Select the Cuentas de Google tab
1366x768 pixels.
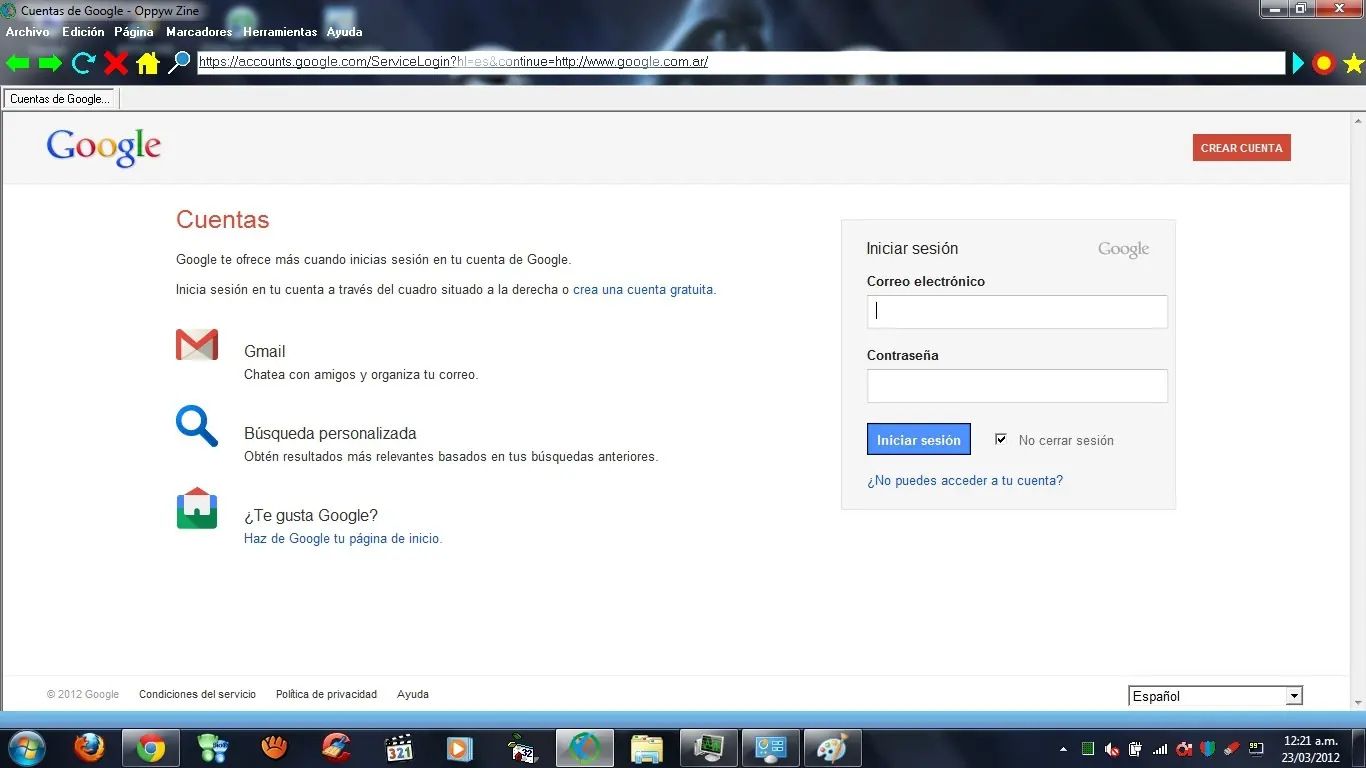coord(60,99)
